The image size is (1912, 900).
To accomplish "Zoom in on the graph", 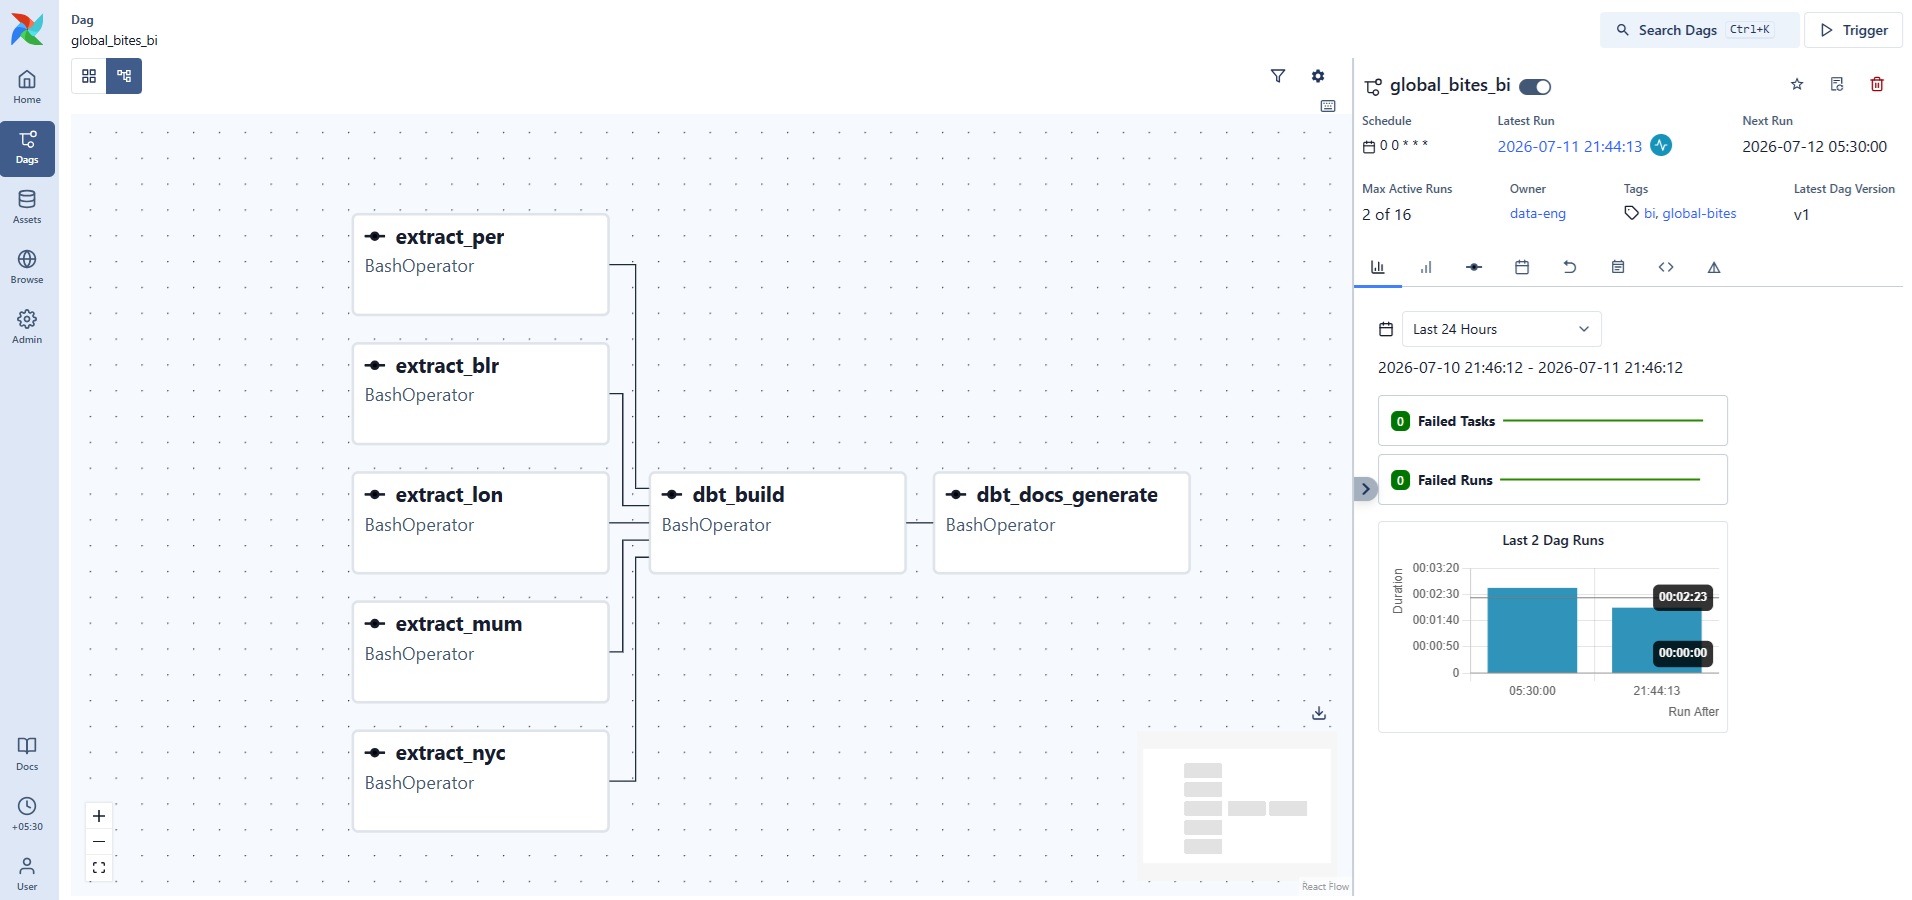I will coord(99,816).
